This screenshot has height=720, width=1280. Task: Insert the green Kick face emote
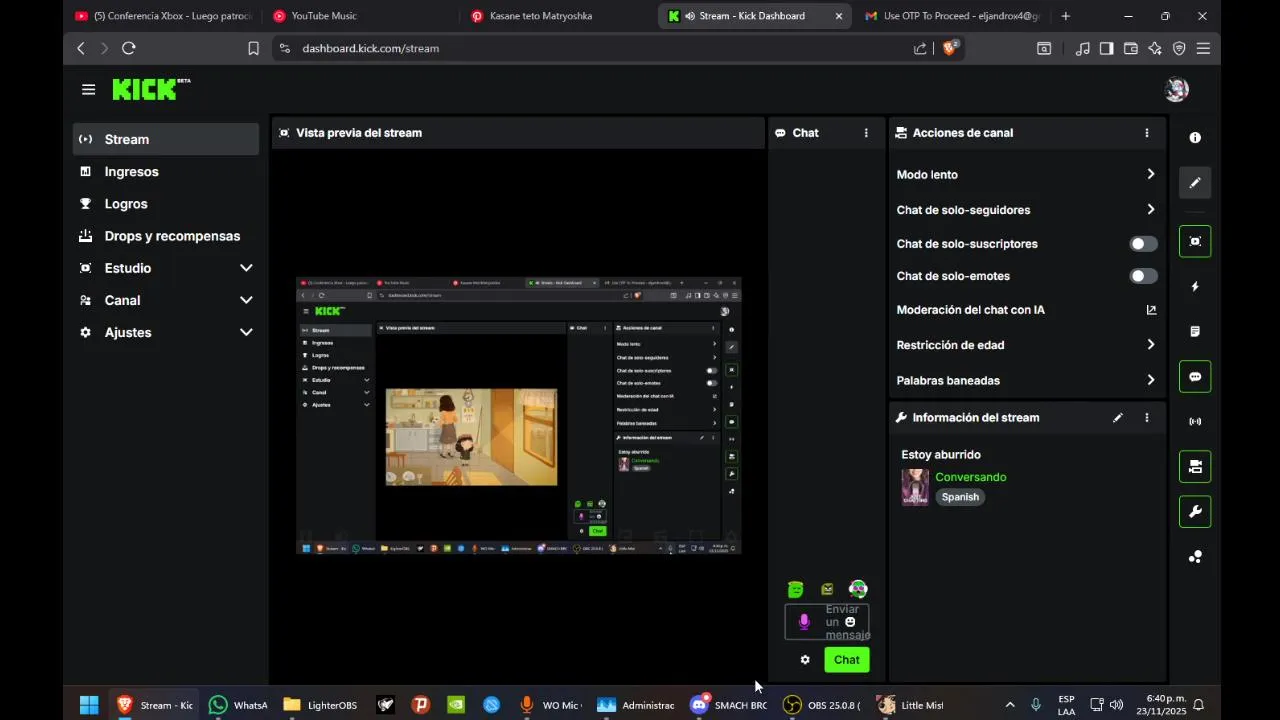(795, 590)
